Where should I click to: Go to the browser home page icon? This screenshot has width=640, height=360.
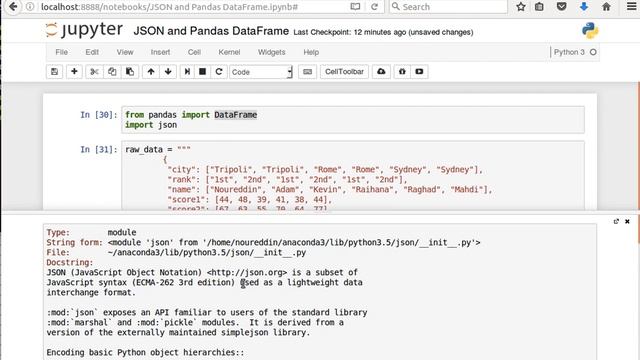(607, 7)
